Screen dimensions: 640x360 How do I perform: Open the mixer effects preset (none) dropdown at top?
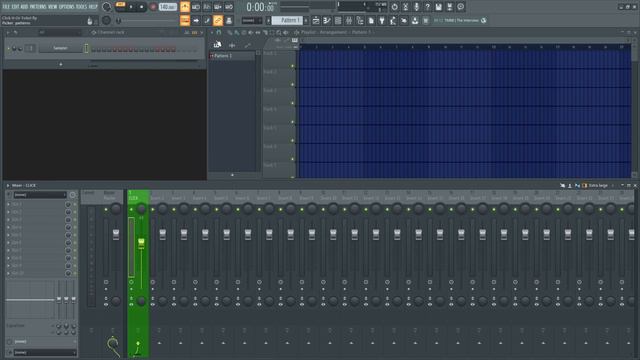pos(40,195)
